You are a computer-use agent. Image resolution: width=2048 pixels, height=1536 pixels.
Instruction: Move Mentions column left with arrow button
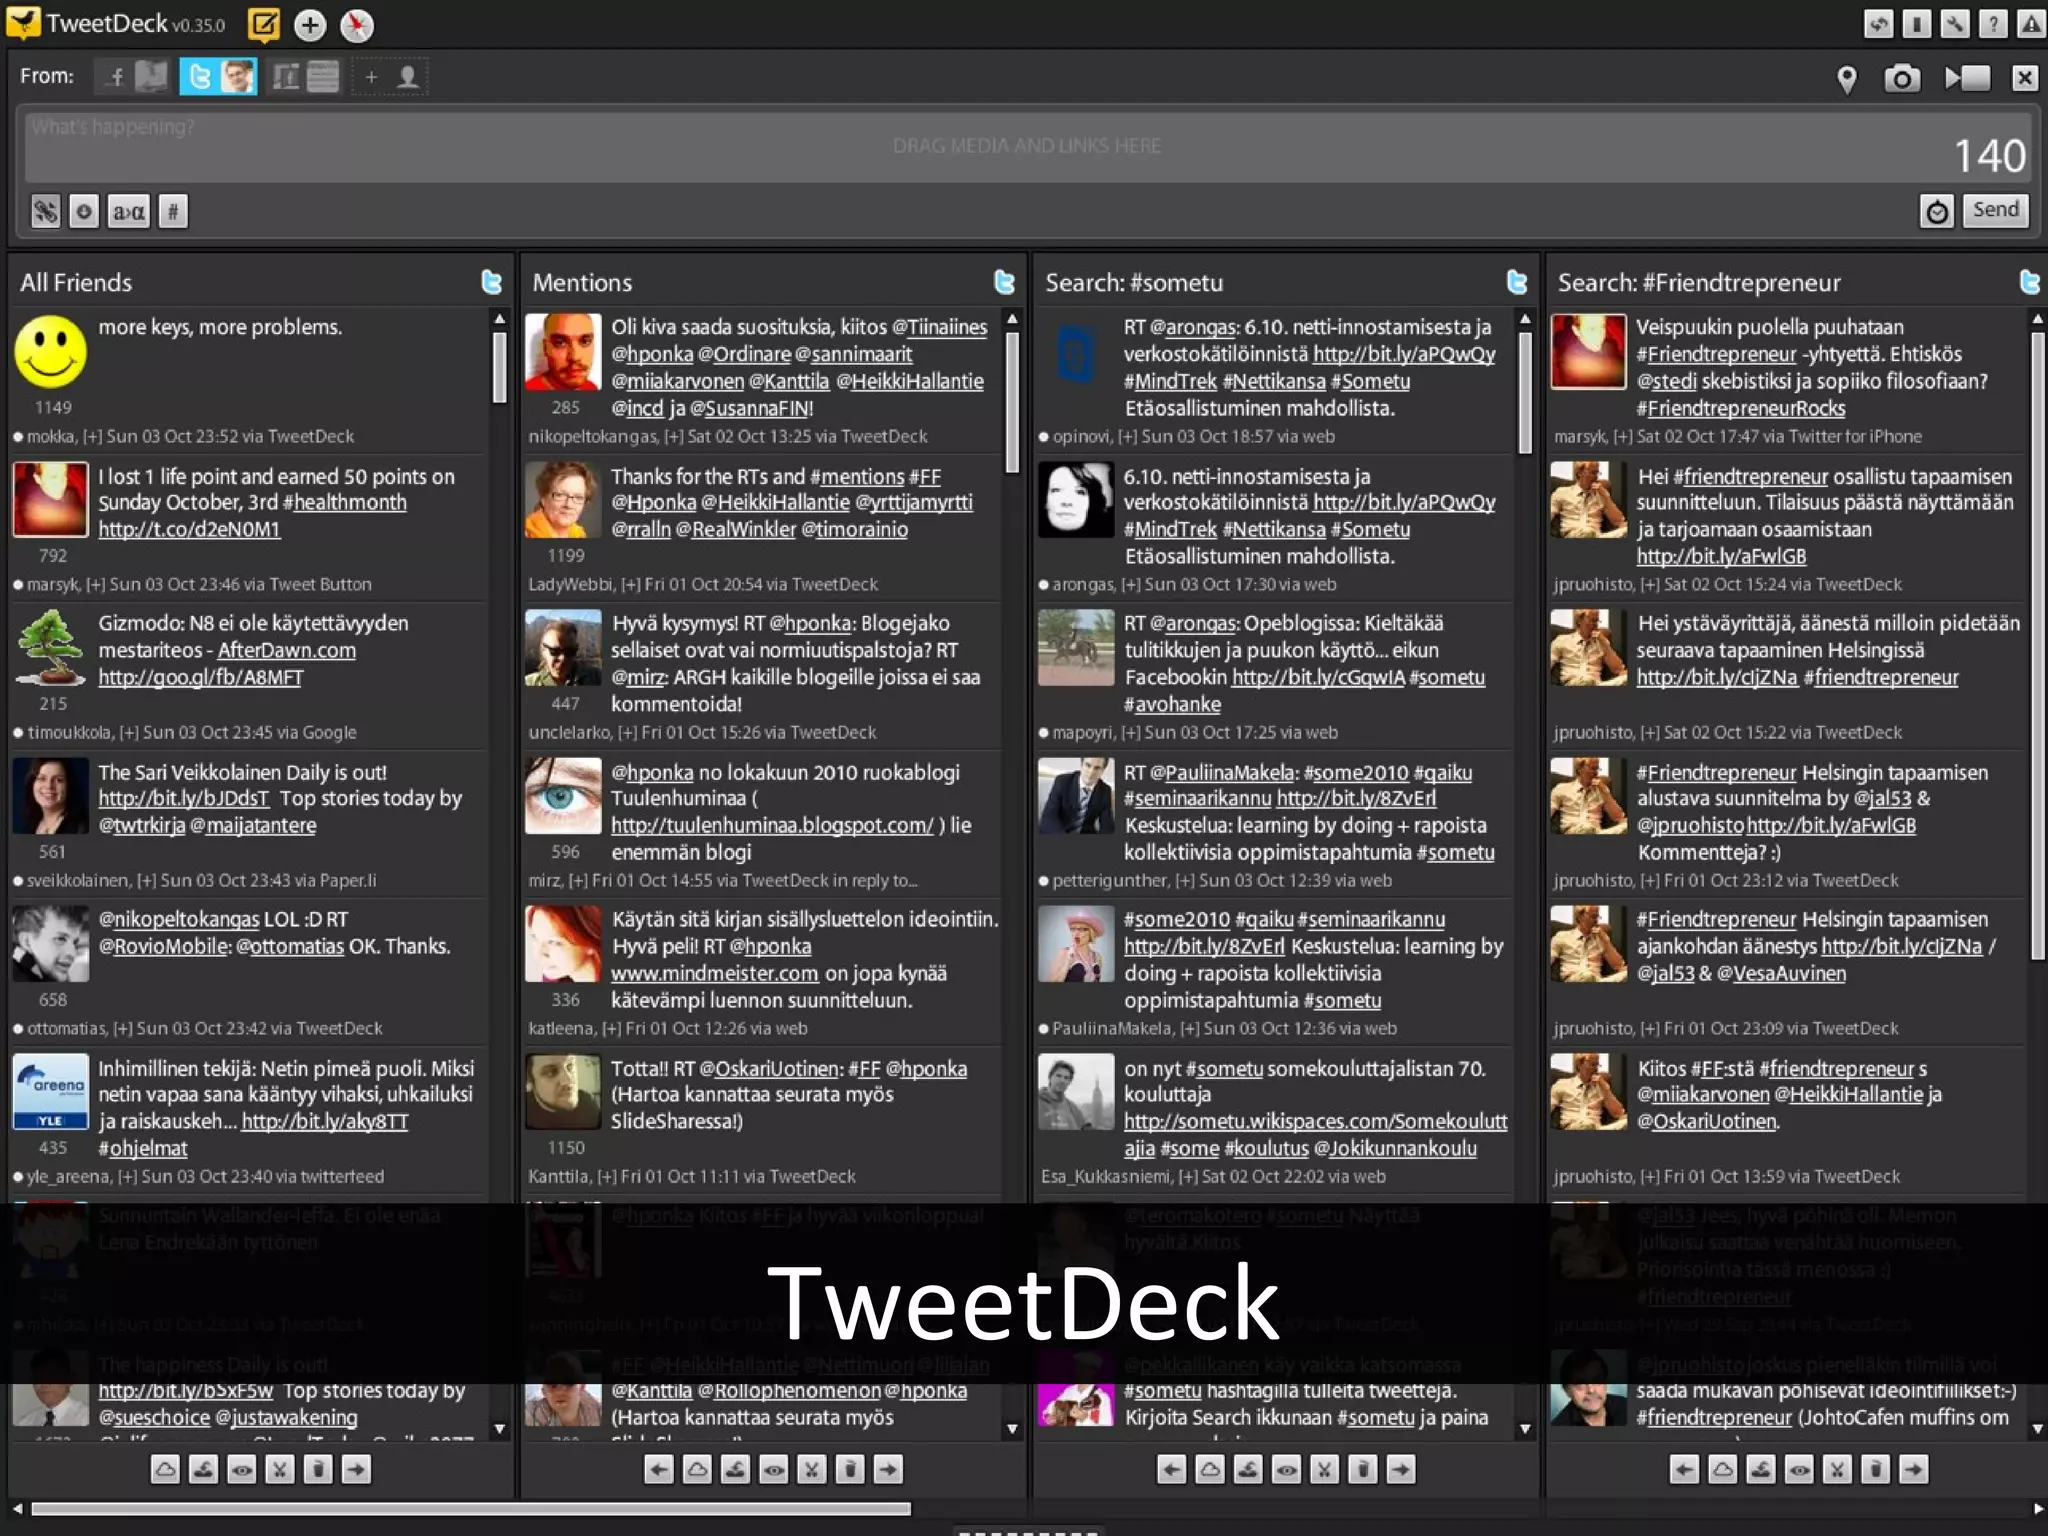tap(659, 1469)
